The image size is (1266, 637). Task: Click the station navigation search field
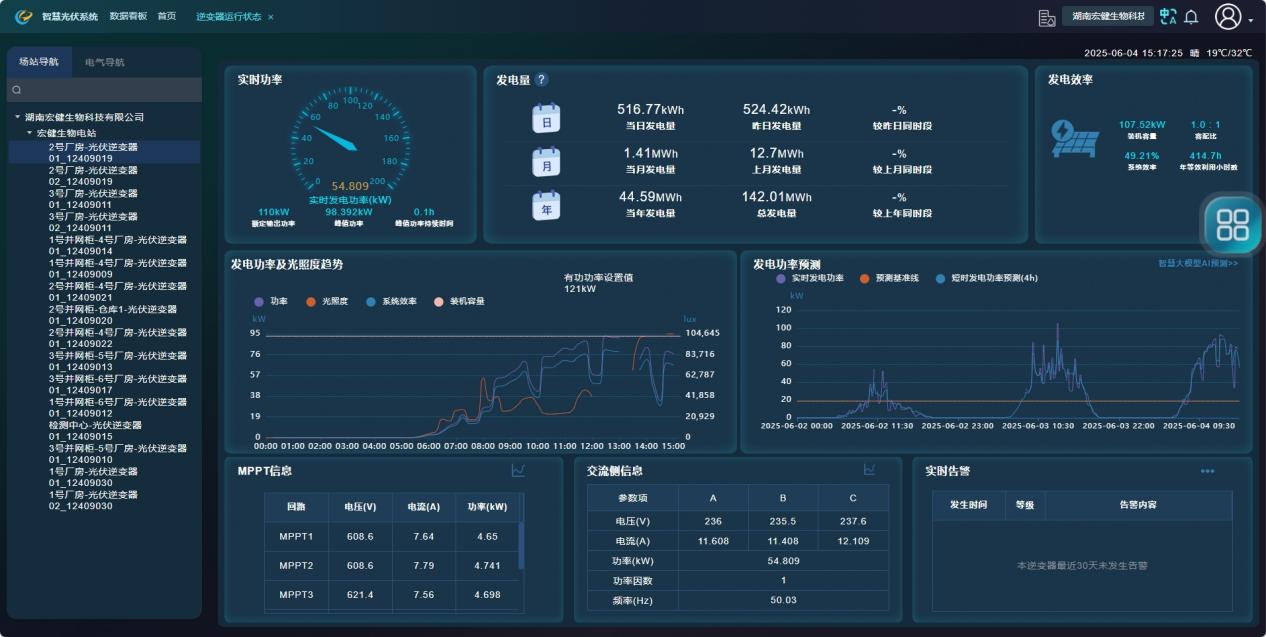click(x=105, y=90)
